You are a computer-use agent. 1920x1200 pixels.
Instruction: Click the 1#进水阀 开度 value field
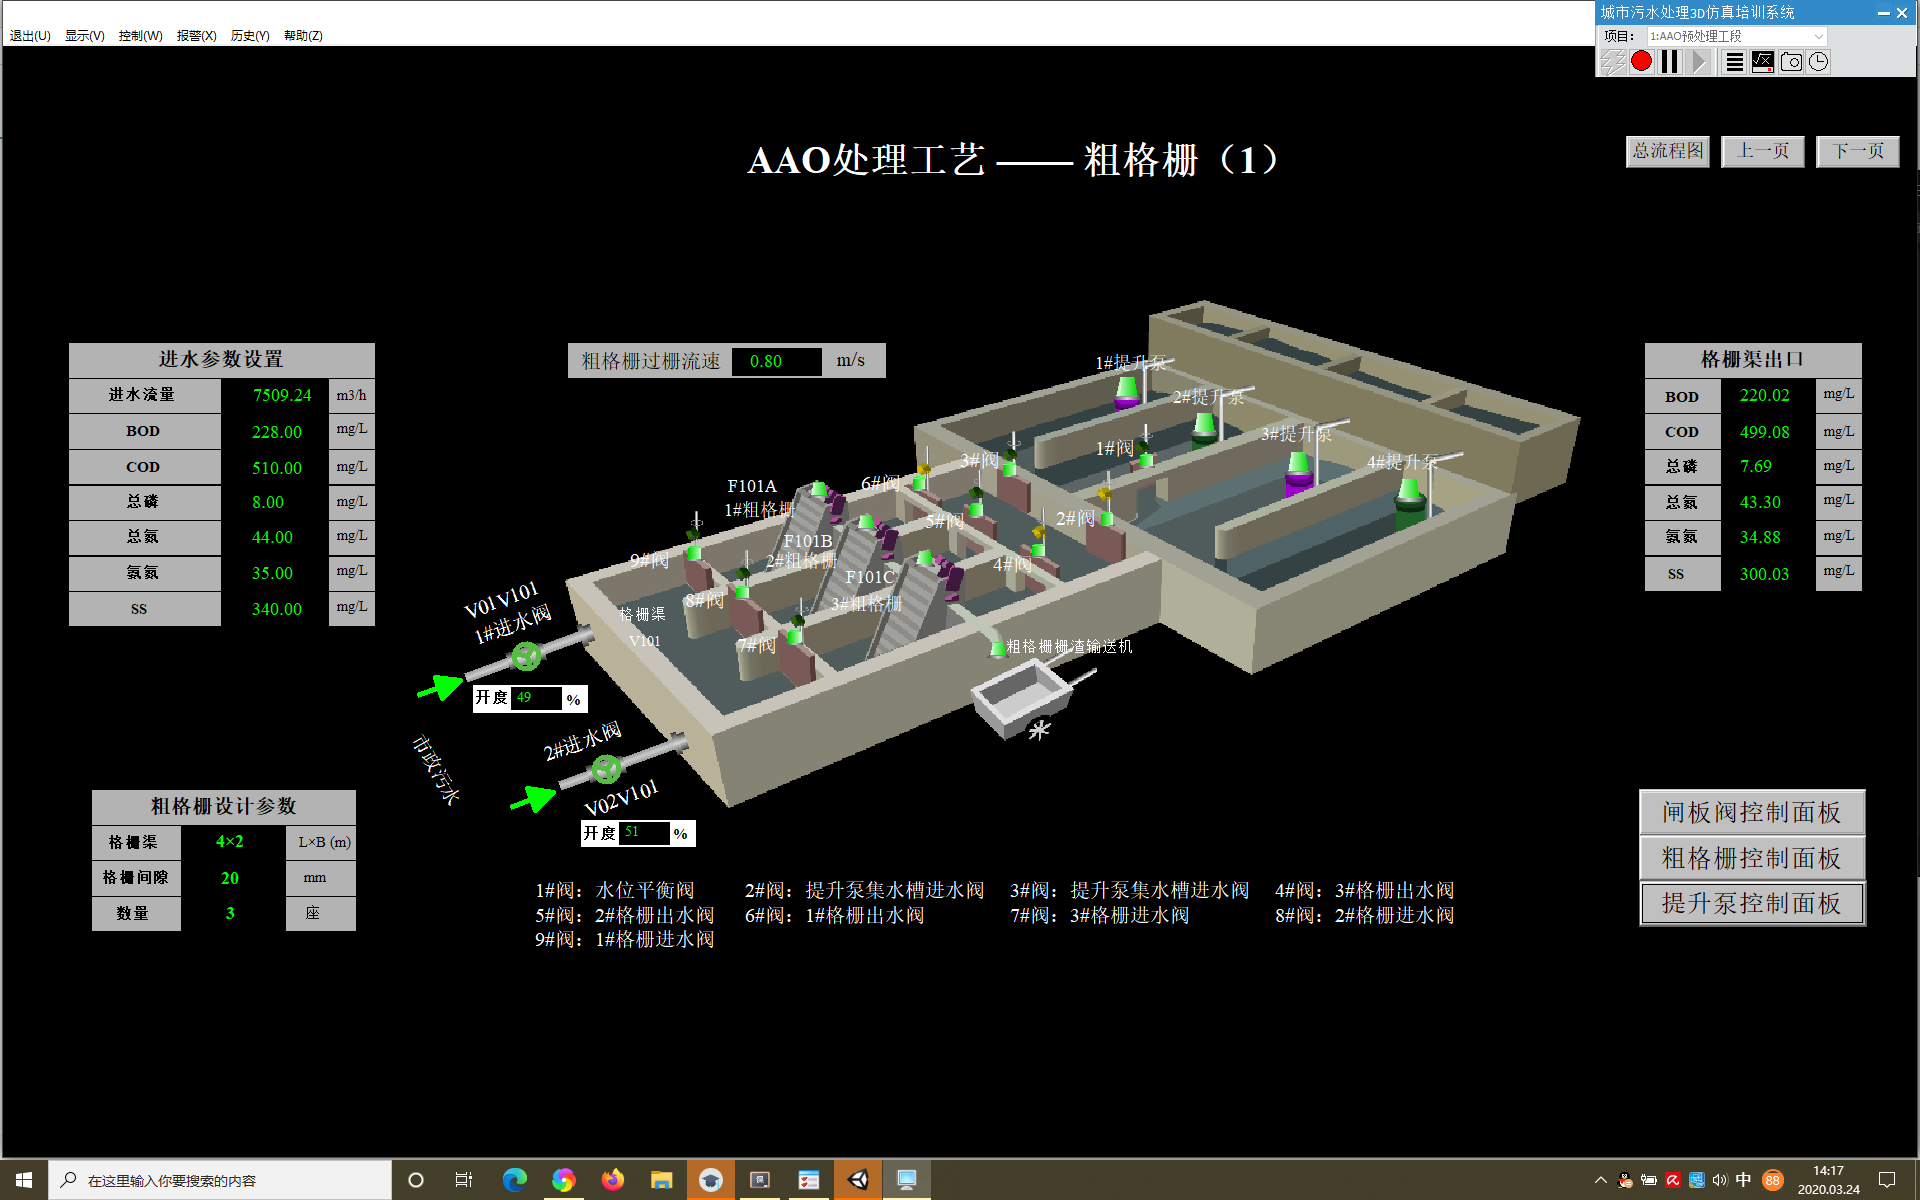[536, 698]
